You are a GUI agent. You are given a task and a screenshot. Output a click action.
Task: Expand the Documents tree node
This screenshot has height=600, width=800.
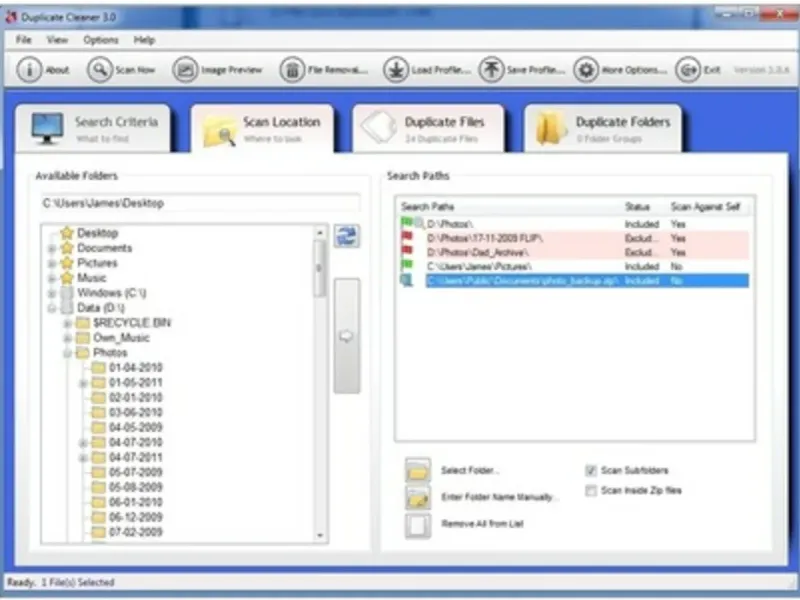52,248
